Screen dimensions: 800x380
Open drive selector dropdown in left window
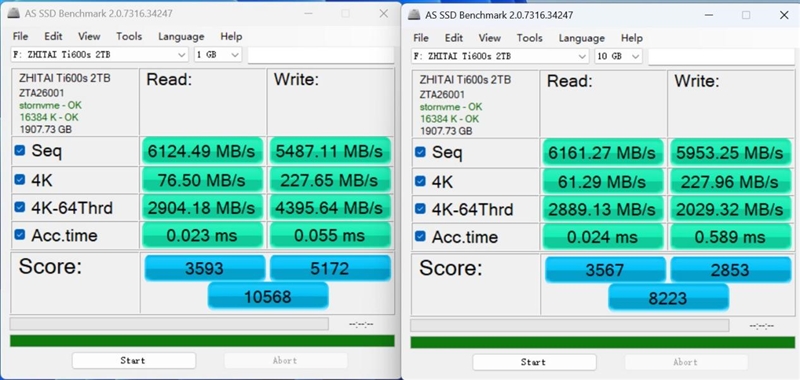pos(99,55)
